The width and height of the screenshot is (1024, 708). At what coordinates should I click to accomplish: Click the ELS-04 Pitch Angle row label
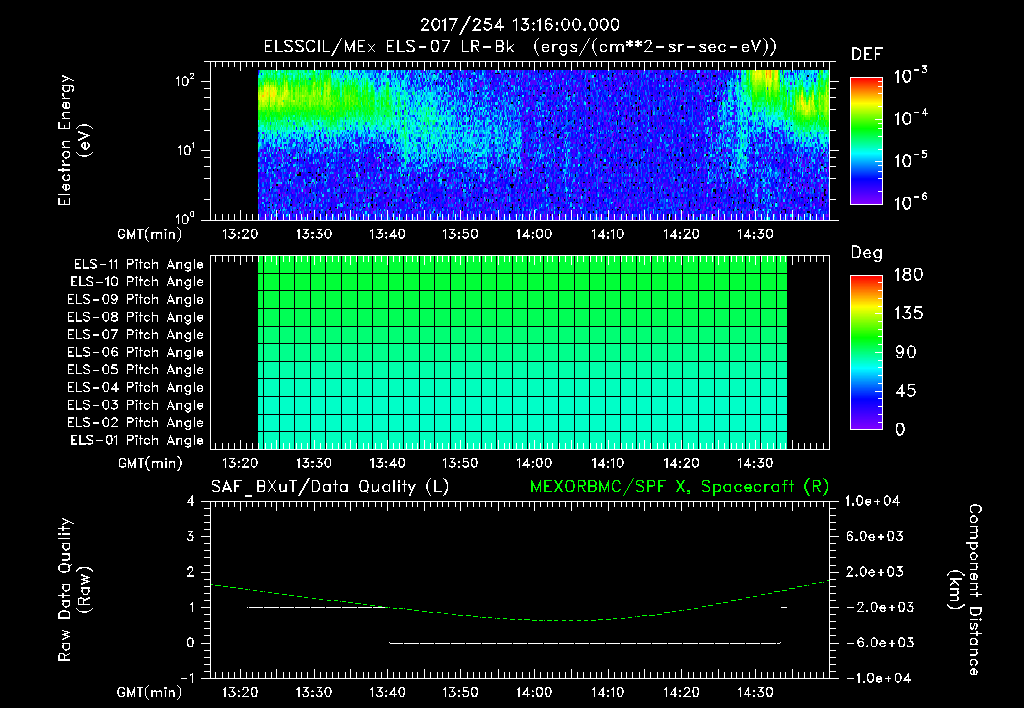(136, 388)
